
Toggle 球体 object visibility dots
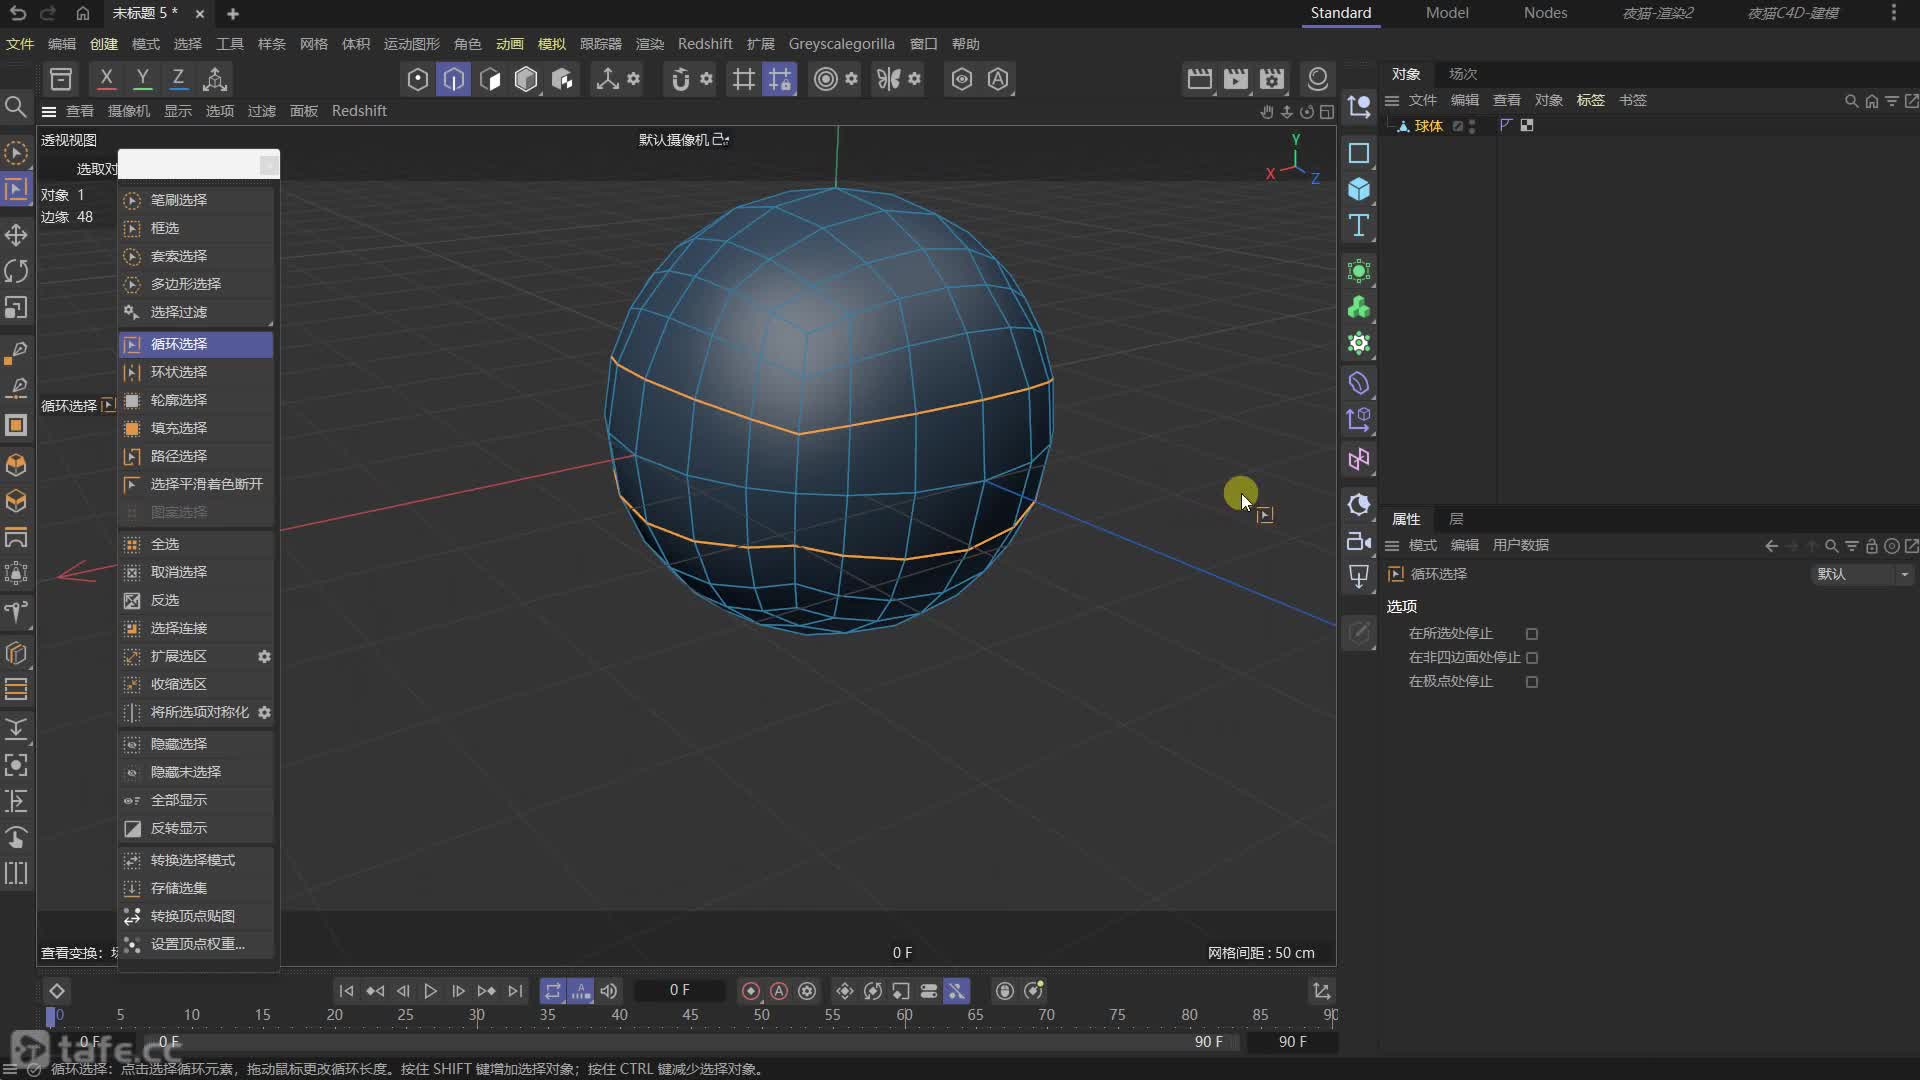point(1472,126)
